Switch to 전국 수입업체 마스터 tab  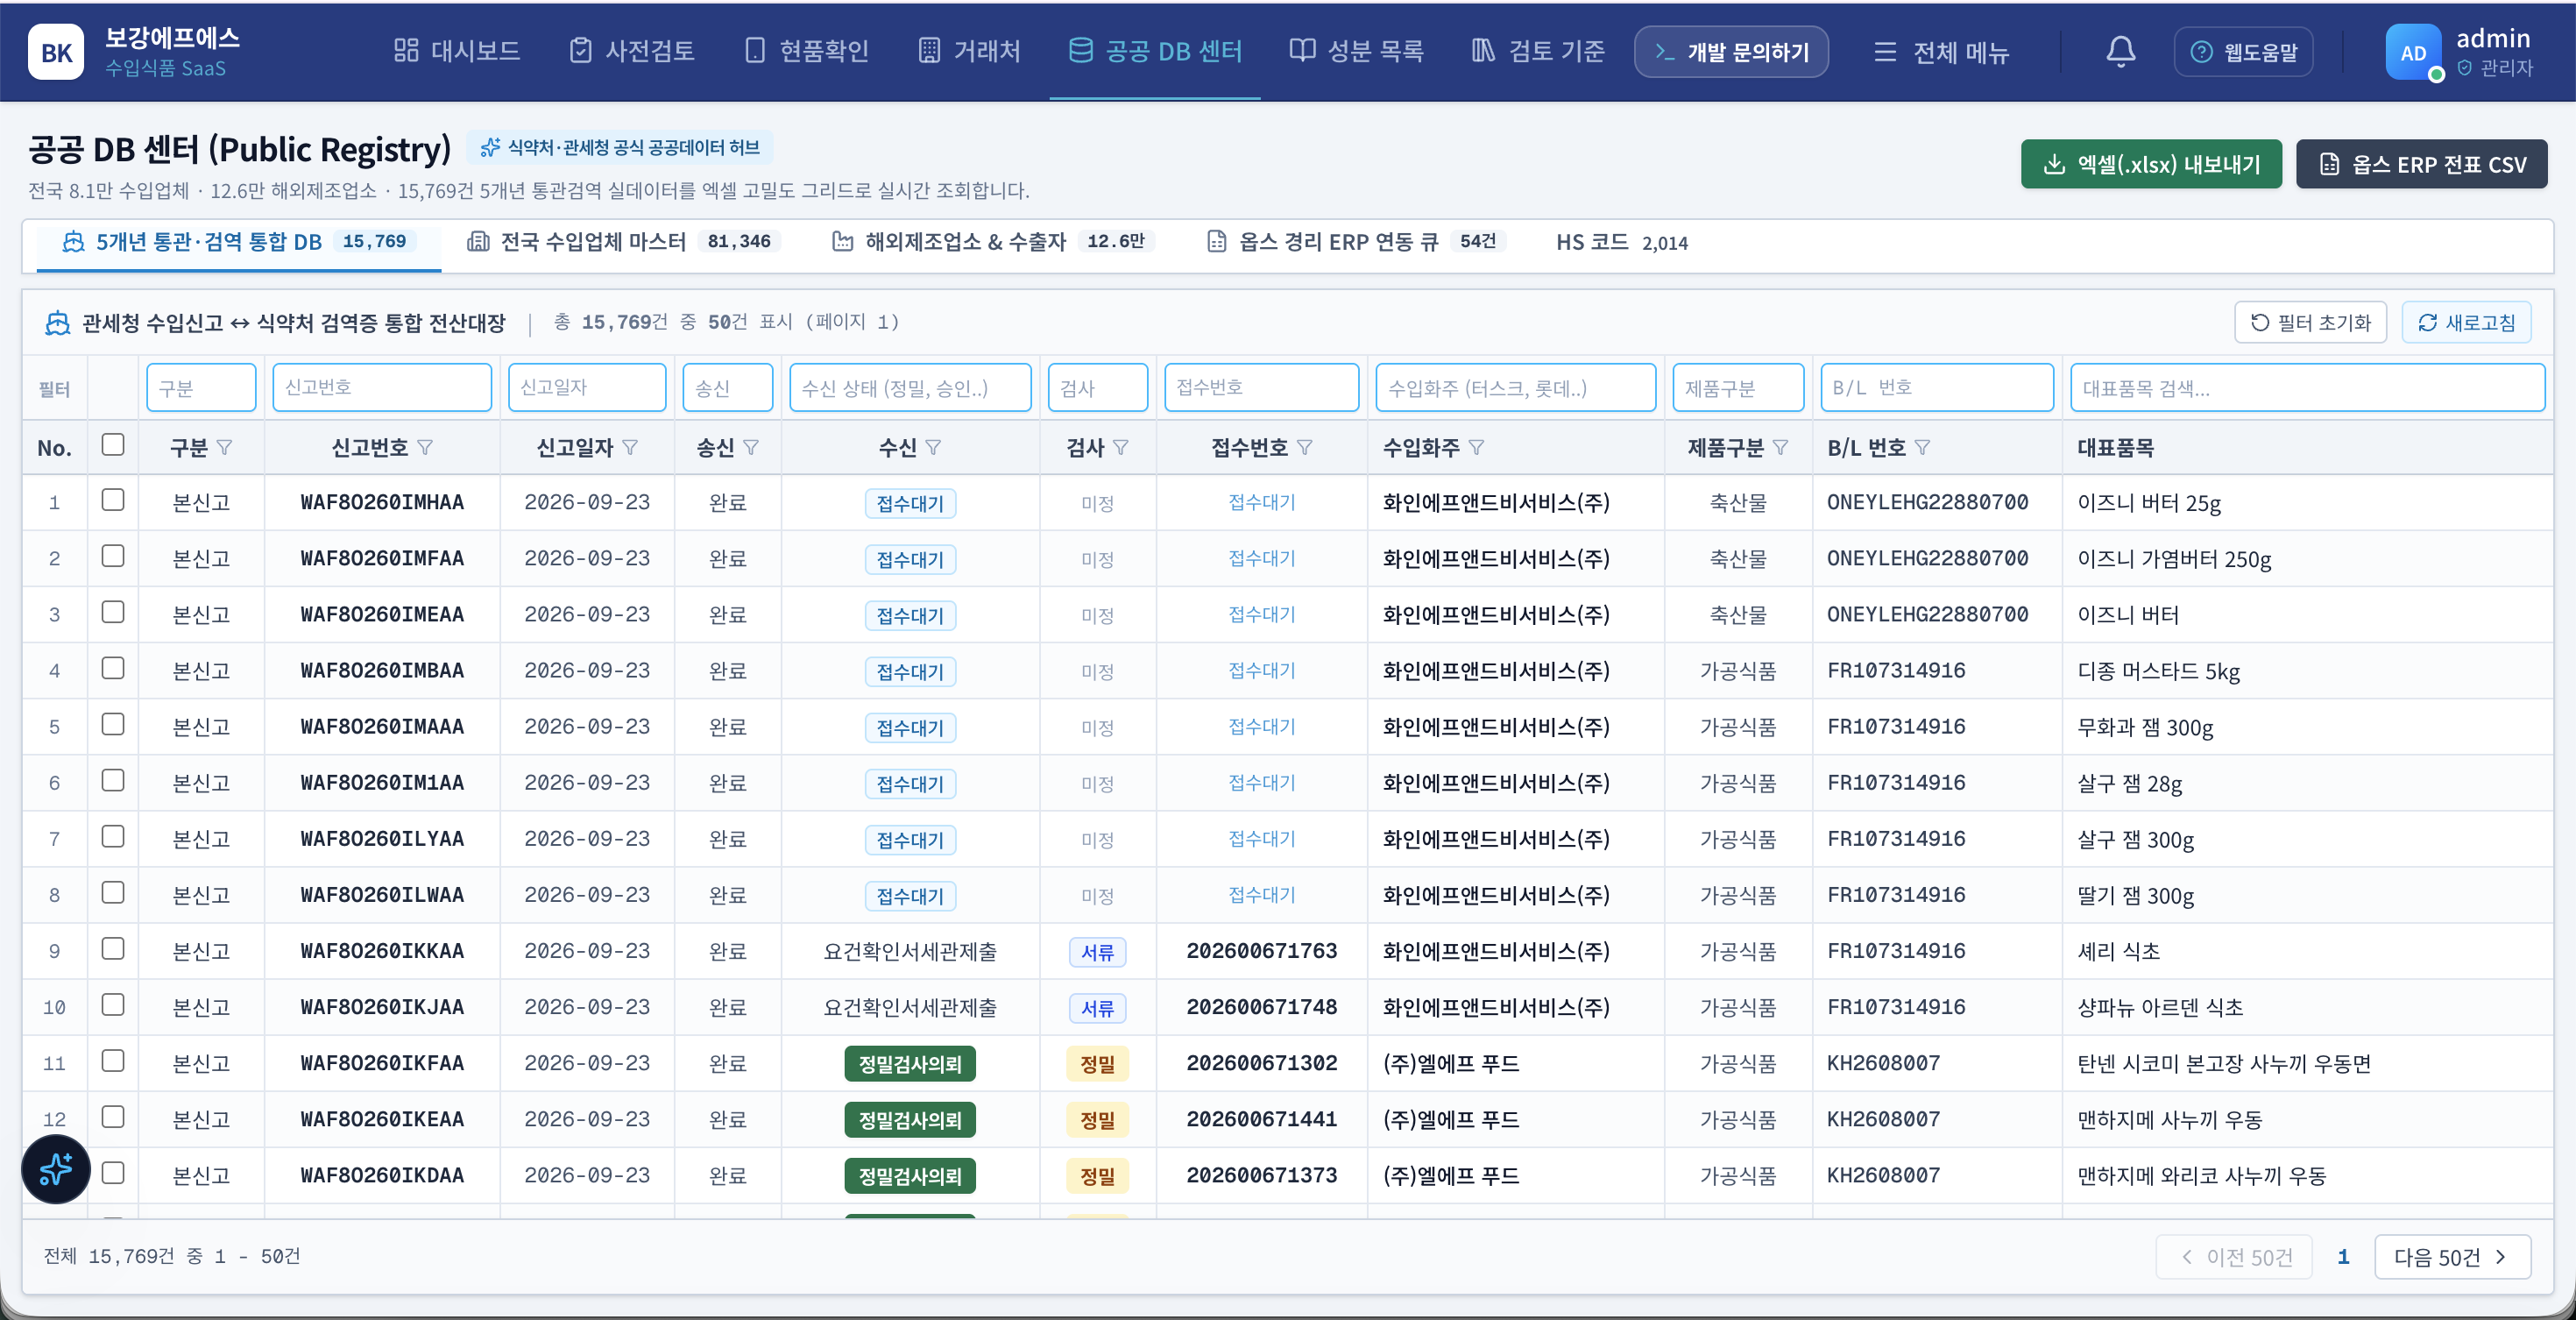pos(624,242)
